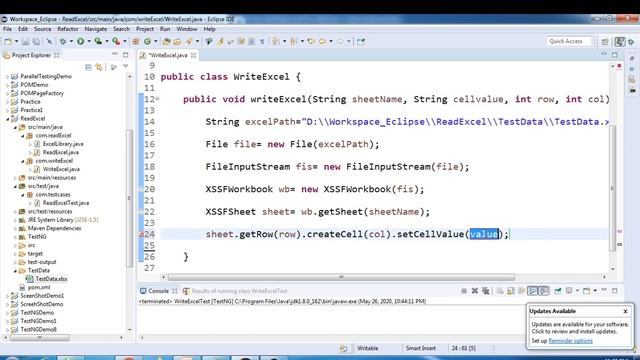Collapse the TestData folder node
The width and height of the screenshot is (640, 360).
click(16, 271)
